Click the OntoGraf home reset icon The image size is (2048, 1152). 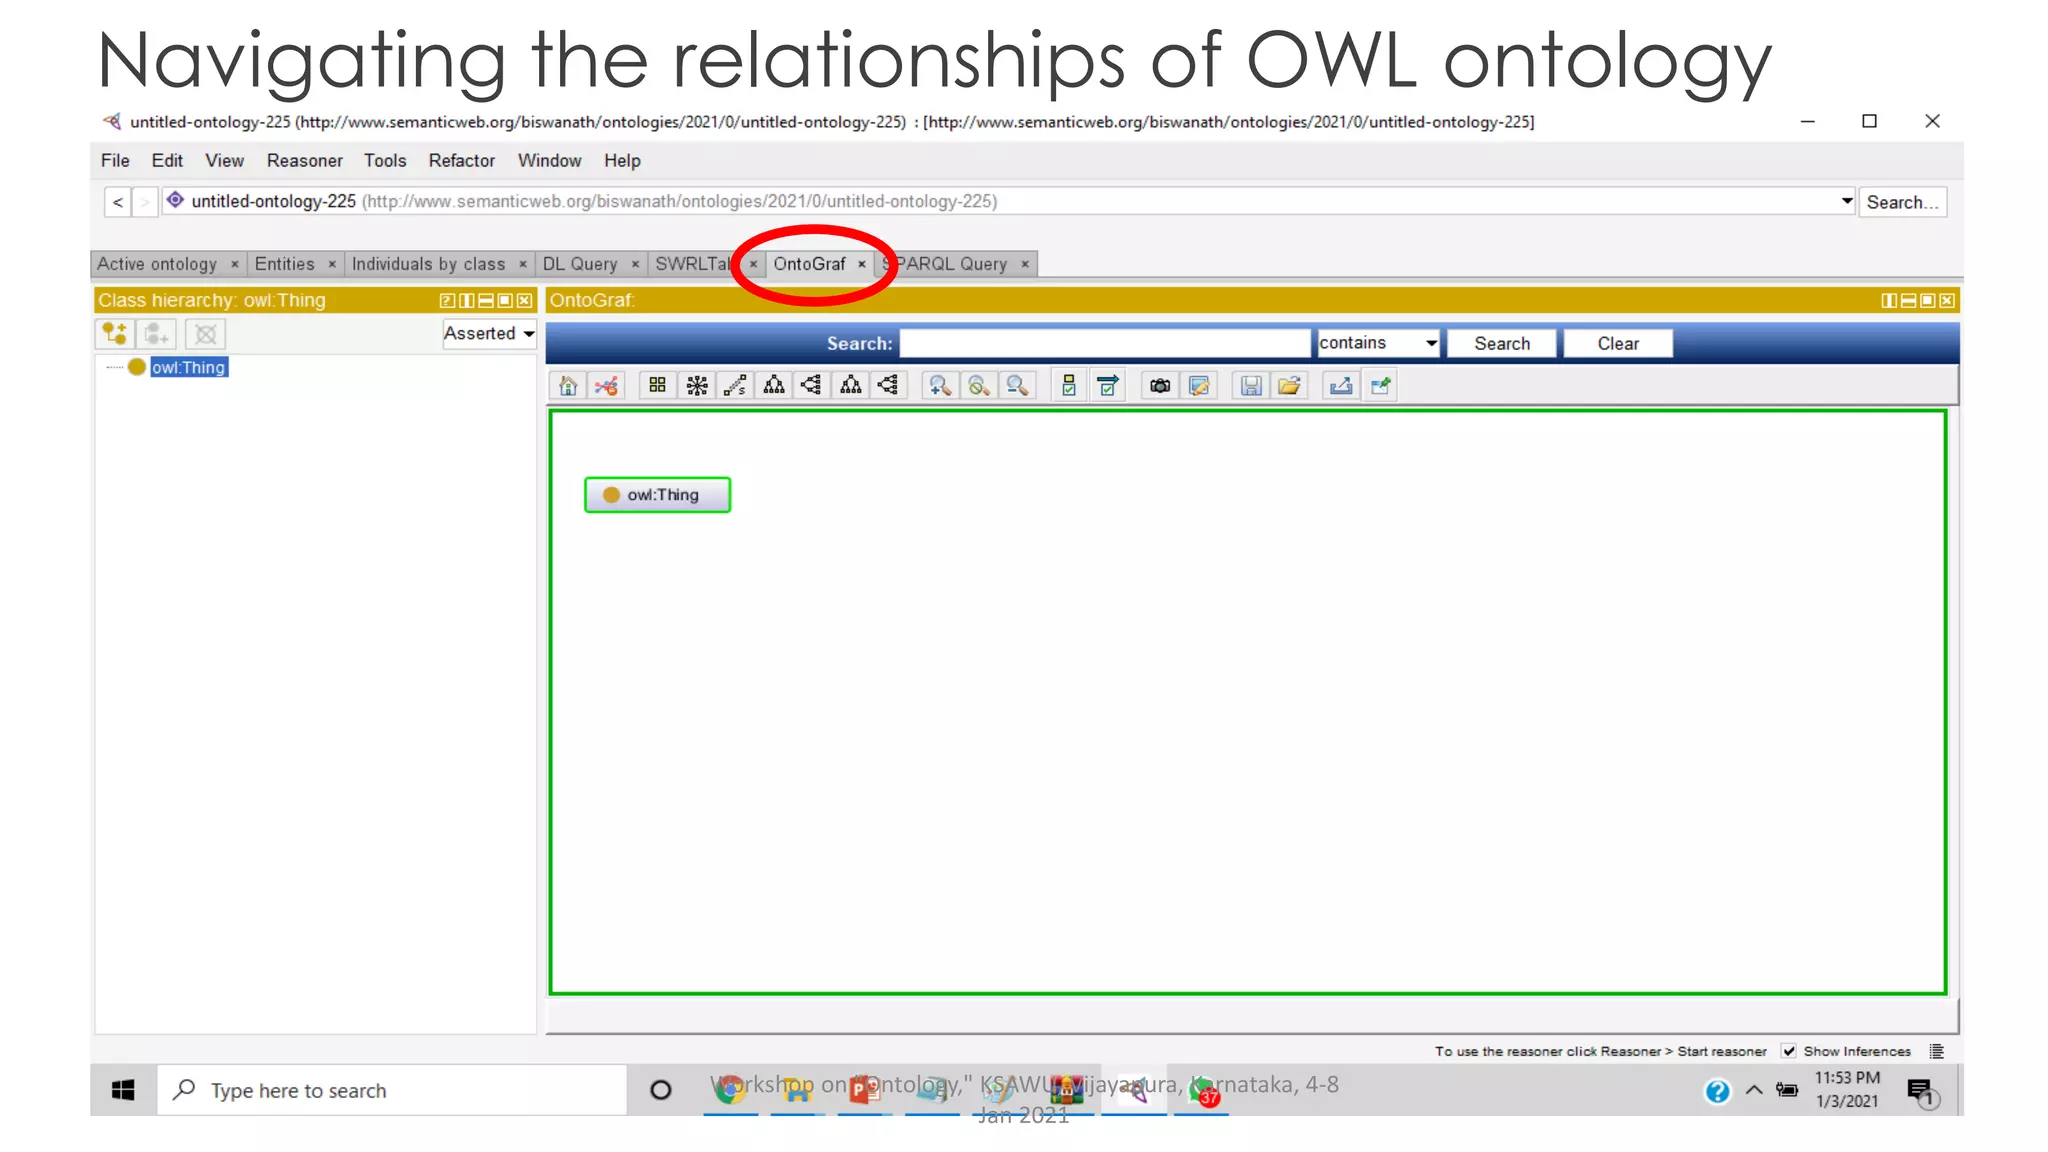pos(568,386)
